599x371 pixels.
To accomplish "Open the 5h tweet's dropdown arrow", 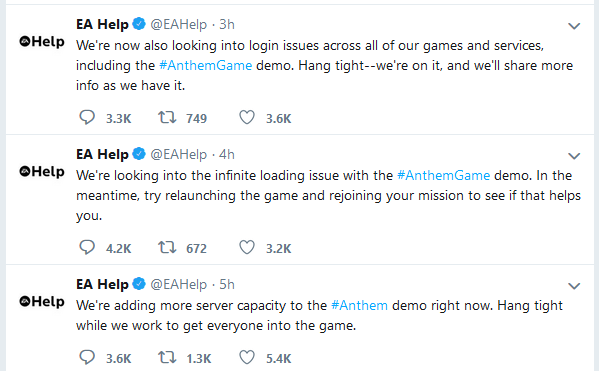I will tap(574, 286).
